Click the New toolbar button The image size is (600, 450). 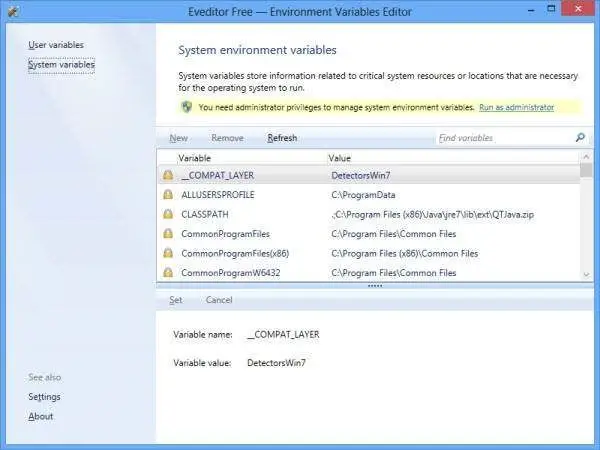pos(178,138)
